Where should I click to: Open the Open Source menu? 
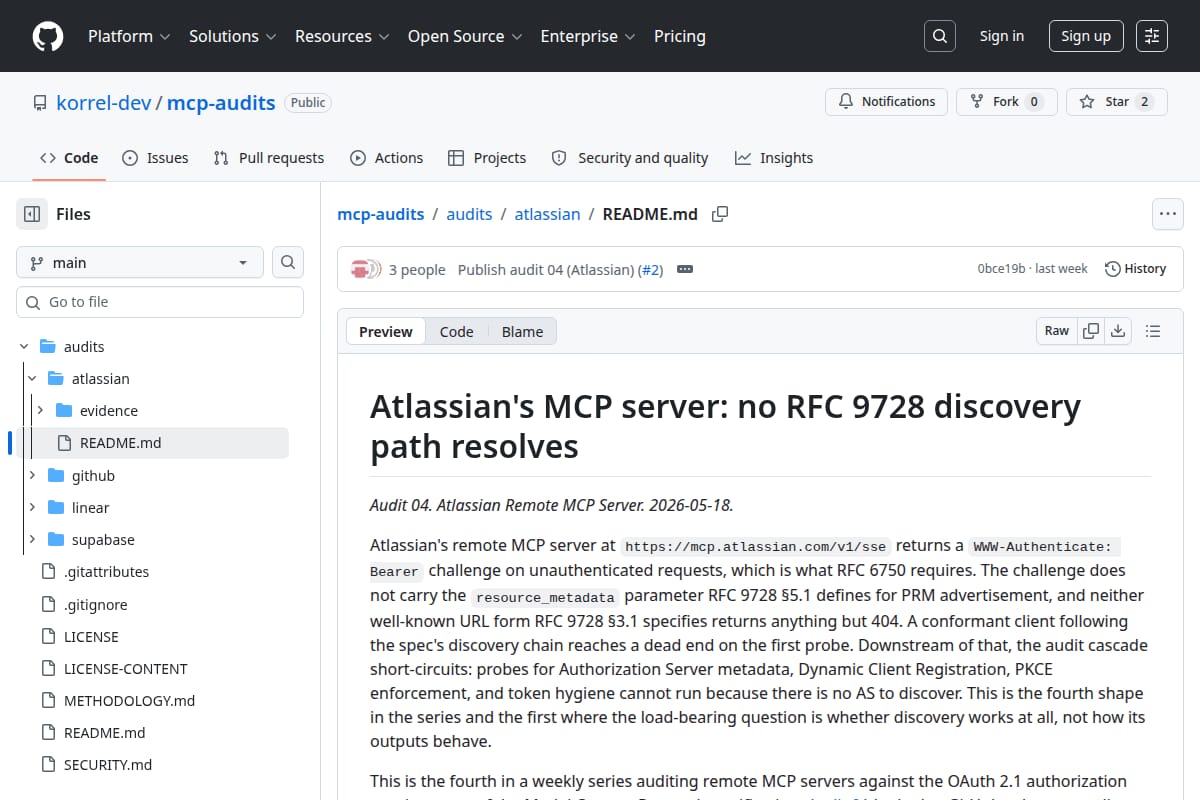click(x=465, y=36)
